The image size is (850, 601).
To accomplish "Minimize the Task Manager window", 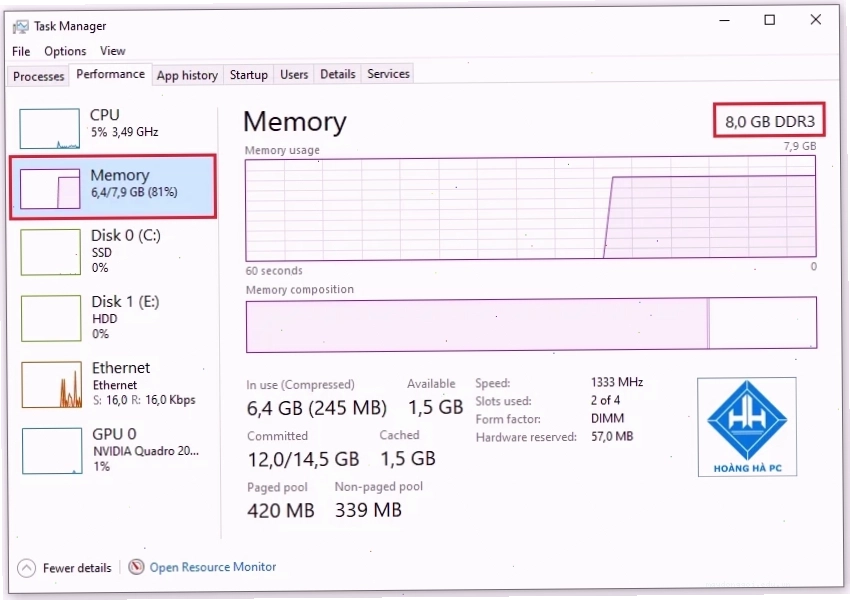I will click(724, 21).
